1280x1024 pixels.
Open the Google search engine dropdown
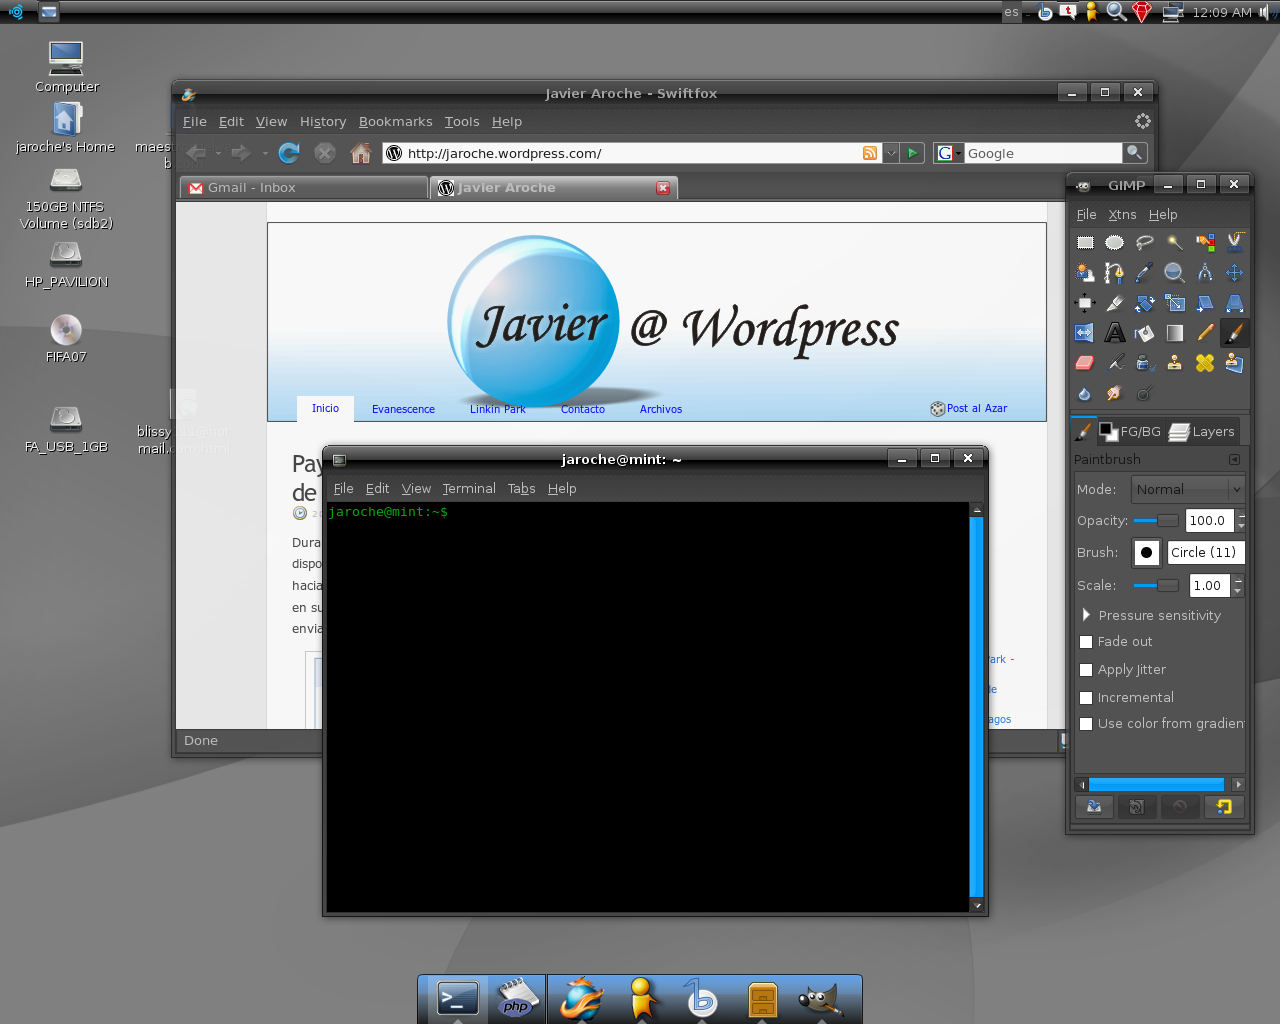(x=947, y=153)
